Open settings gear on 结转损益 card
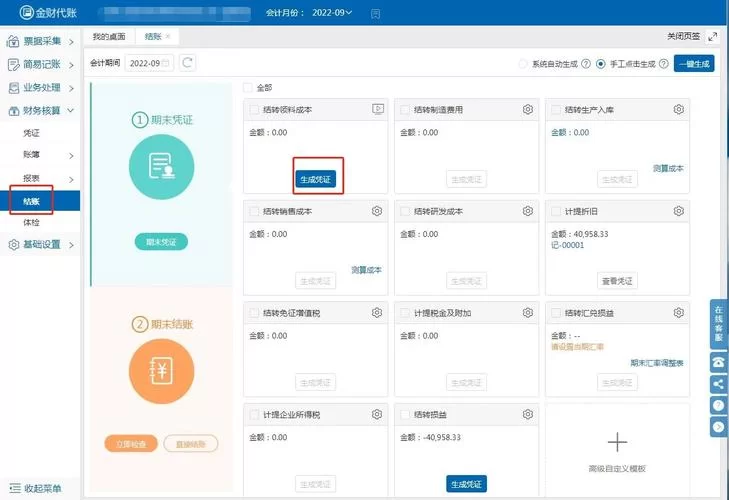Viewport: 729px width, 500px height. click(528, 414)
